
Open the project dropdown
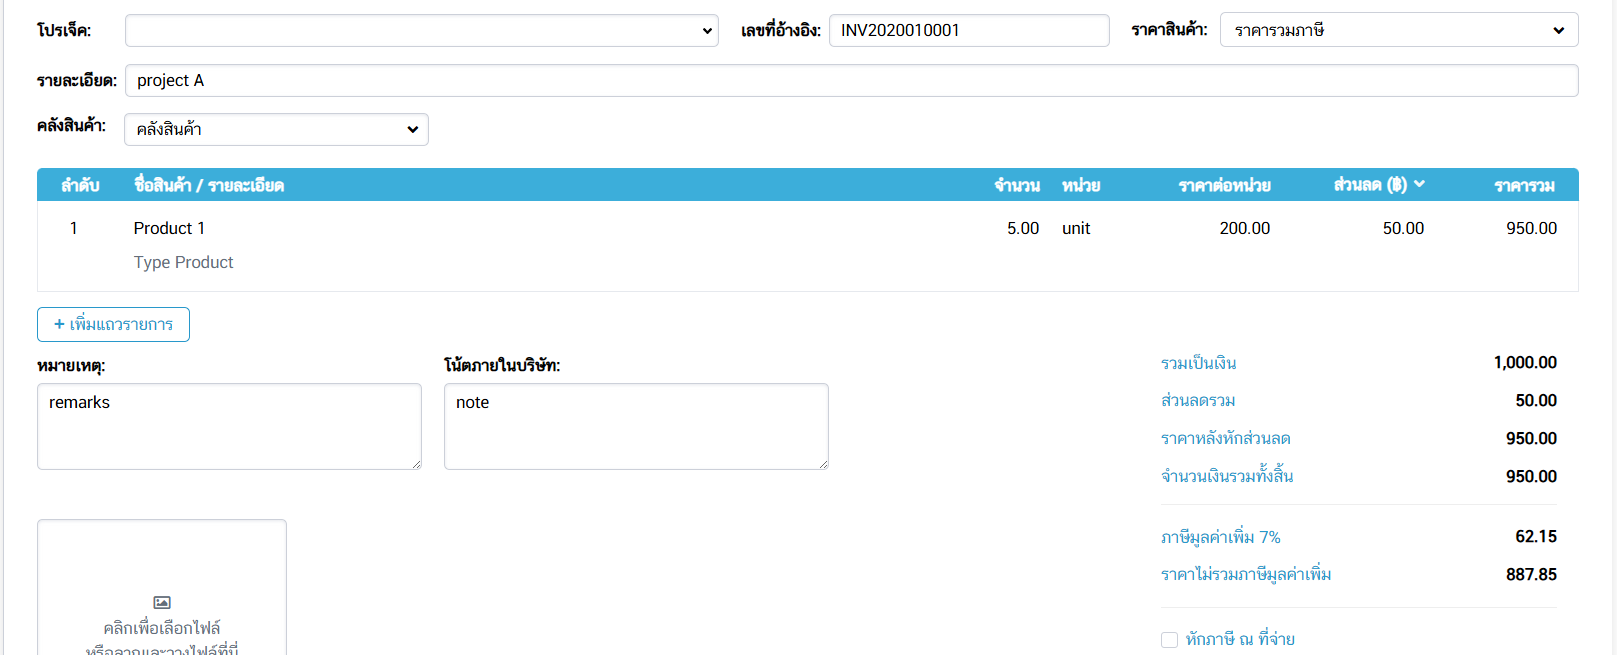point(421,31)
